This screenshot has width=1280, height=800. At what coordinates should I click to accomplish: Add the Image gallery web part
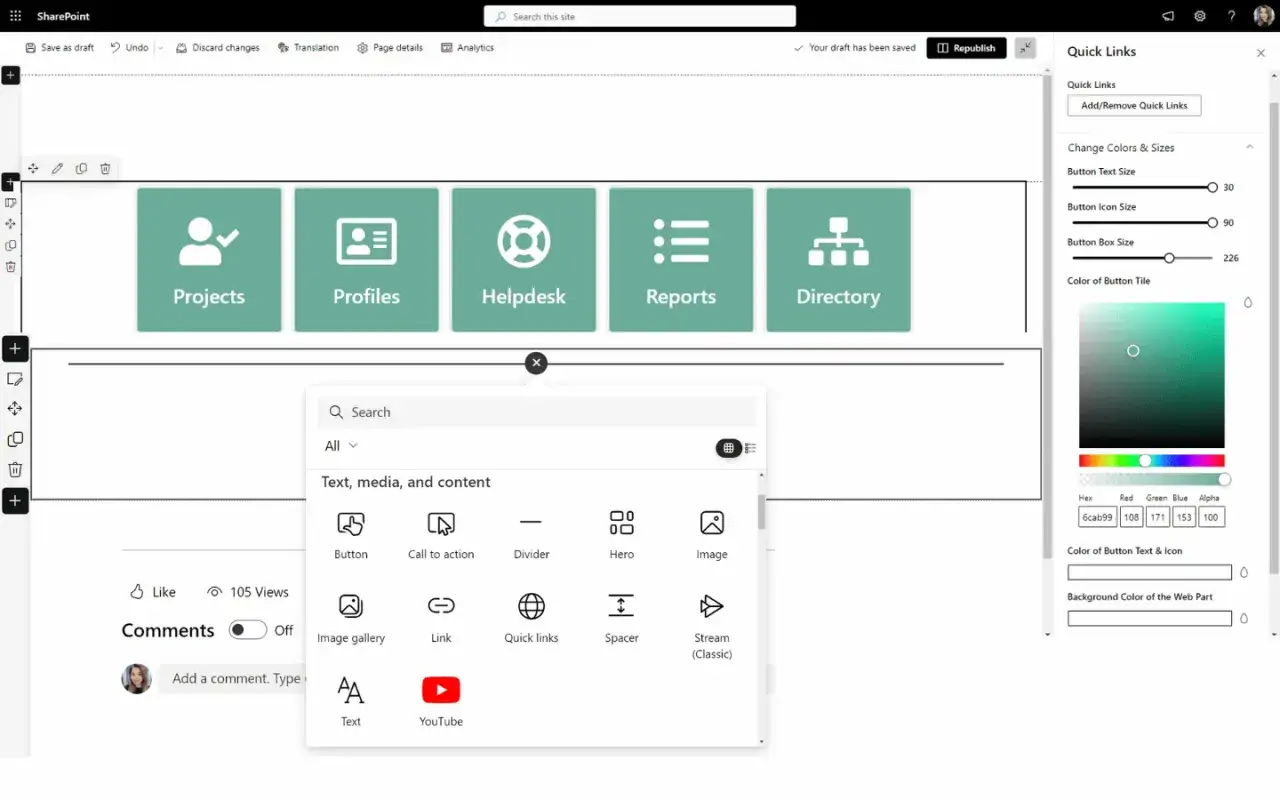point(351,618)
